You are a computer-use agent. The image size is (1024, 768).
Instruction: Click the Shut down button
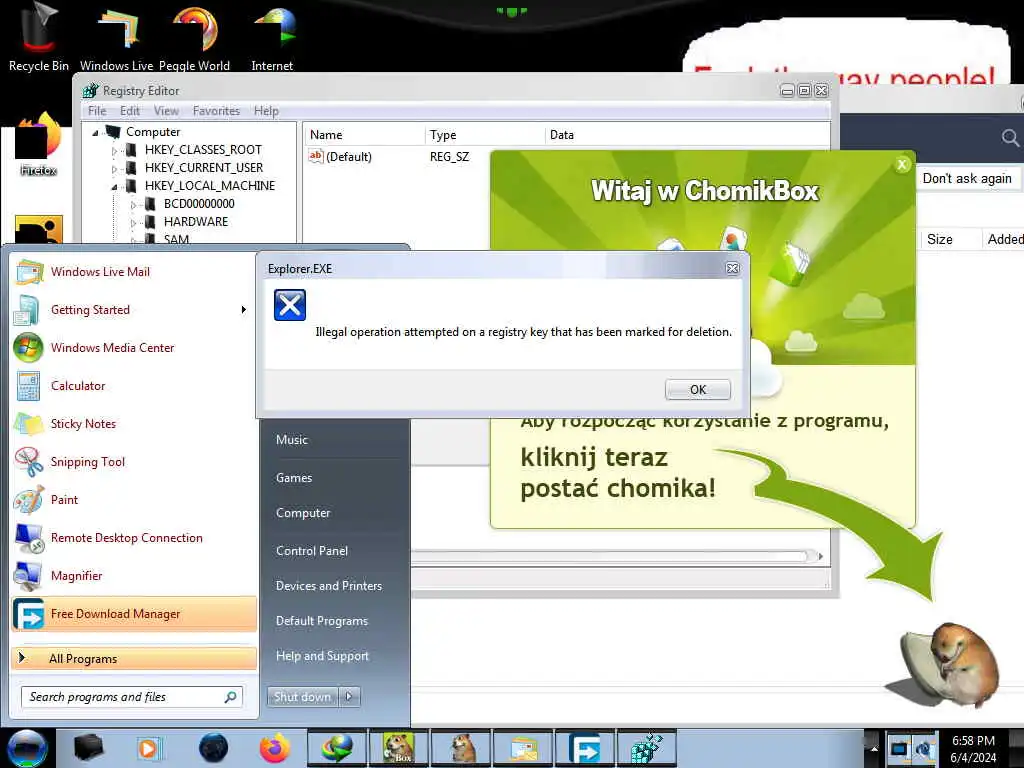[303, 697]
